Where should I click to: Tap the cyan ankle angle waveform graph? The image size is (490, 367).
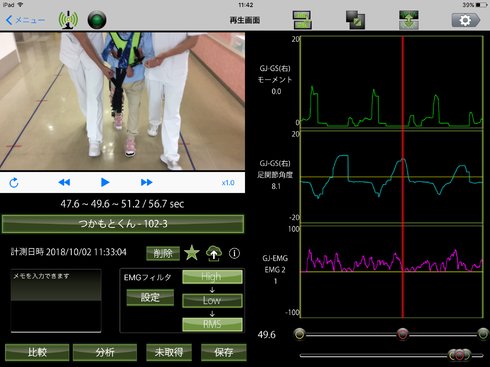[392, 177]
